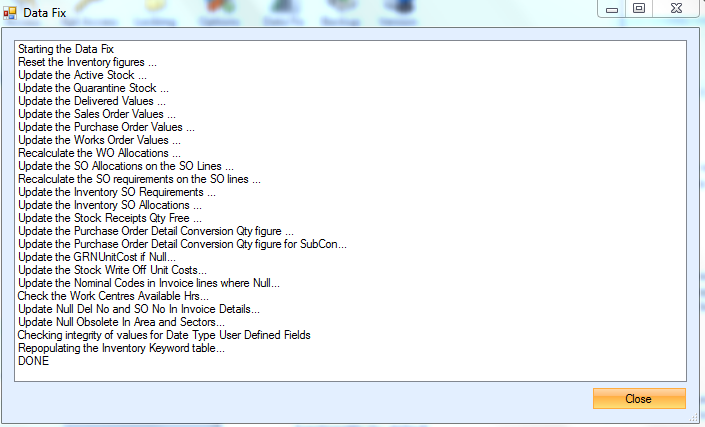Screen dimensions: 705x427
Task: Click 'Update the Stock Write Off Unit Costs...' line
Action: coord(112,270)
